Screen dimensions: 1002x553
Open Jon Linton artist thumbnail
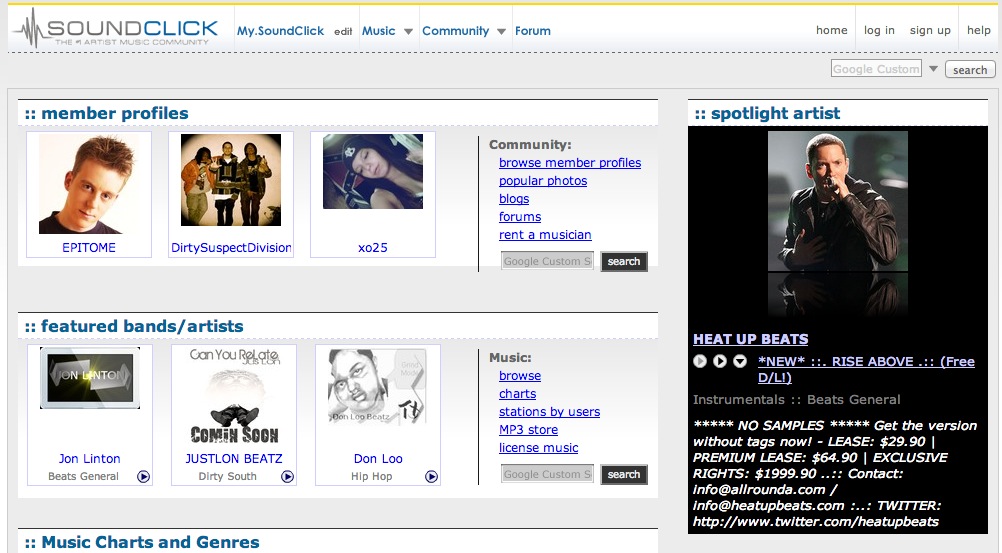(90, 378)
